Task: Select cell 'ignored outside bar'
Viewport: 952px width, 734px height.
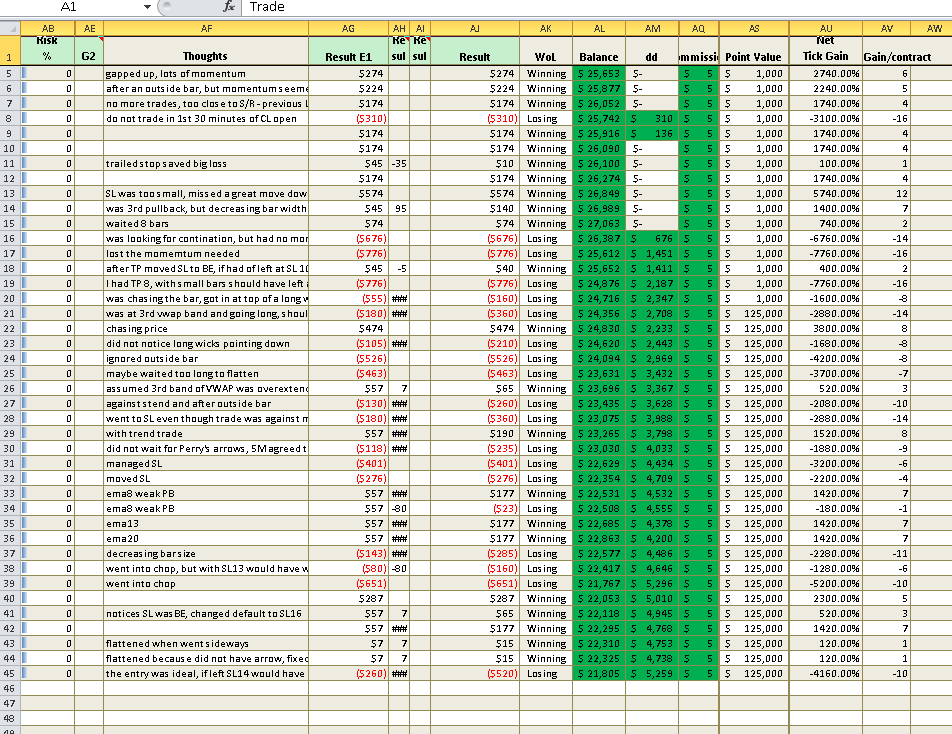Action: tap(206, 358)
